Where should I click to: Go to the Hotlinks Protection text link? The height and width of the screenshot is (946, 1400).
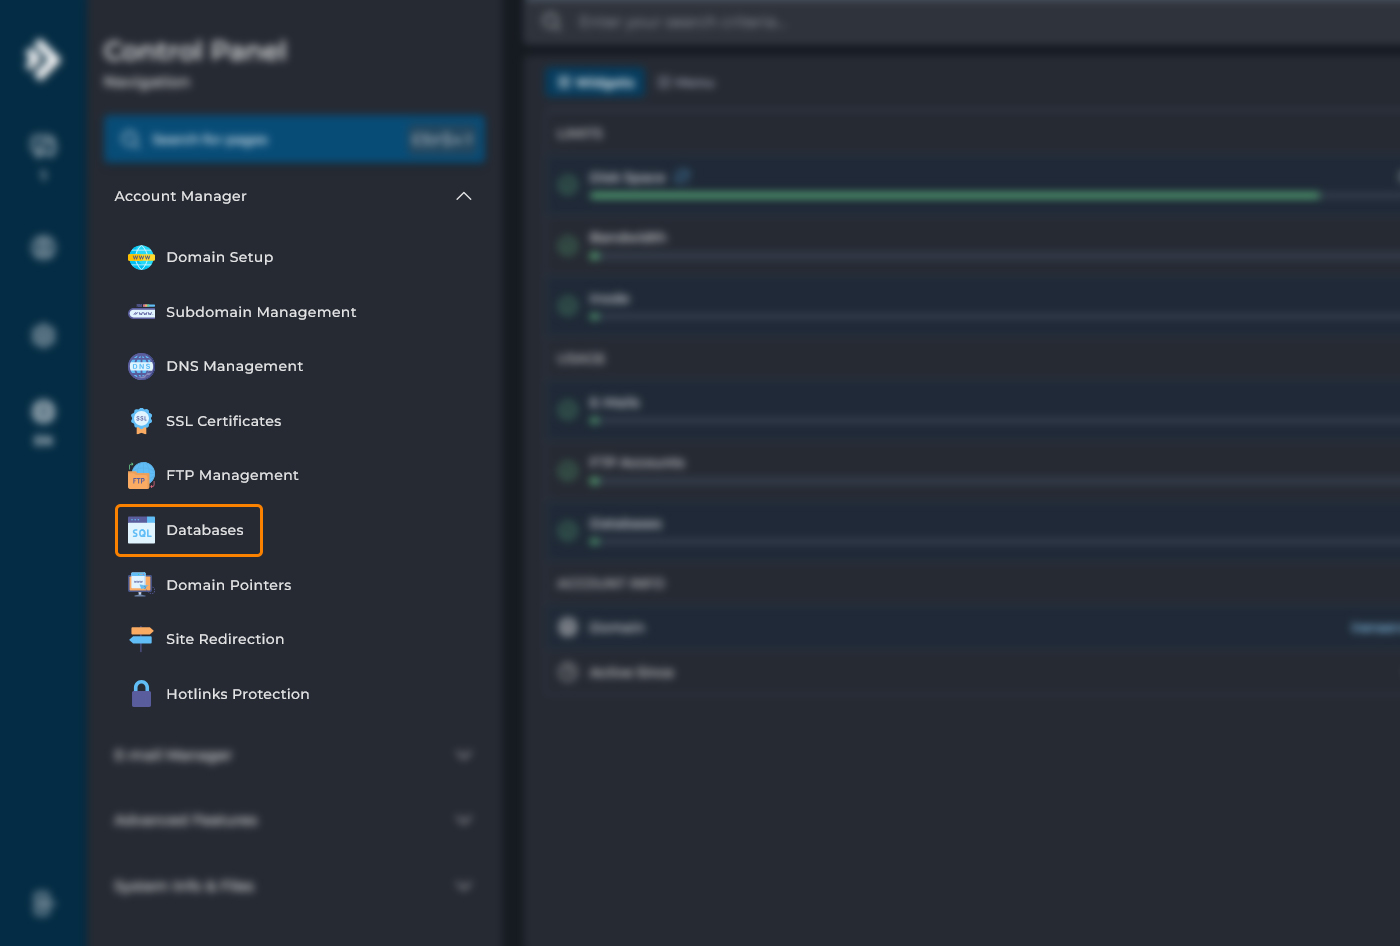[237, 694]
